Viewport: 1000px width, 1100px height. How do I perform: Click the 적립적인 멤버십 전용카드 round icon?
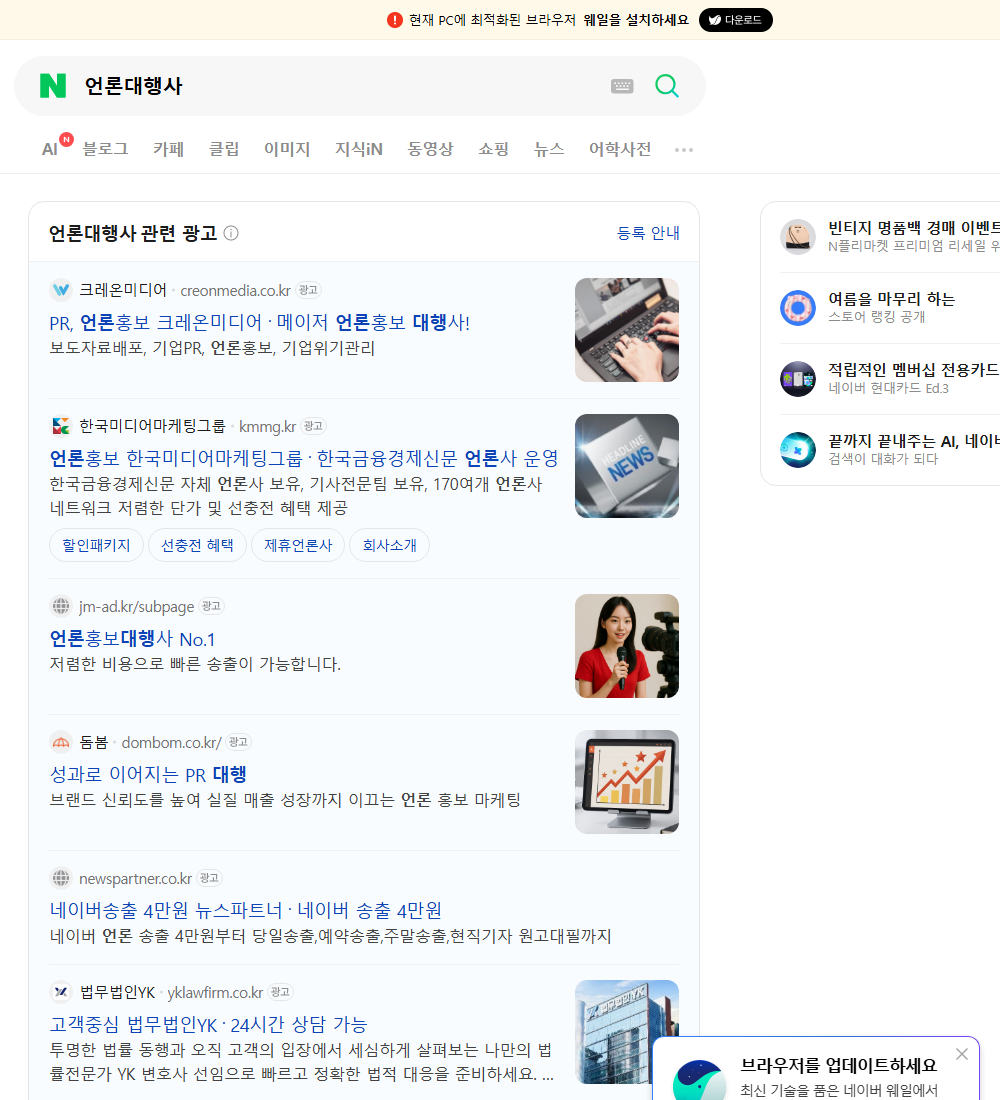798,379
